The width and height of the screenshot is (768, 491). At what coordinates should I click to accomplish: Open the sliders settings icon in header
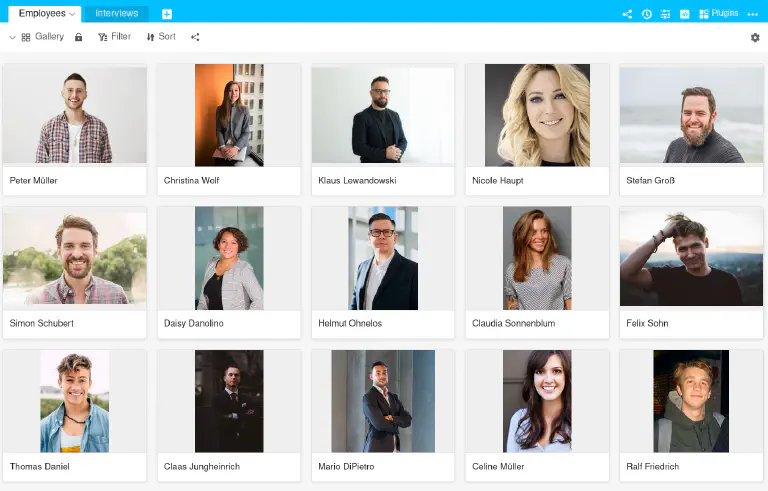click(666, 14)
